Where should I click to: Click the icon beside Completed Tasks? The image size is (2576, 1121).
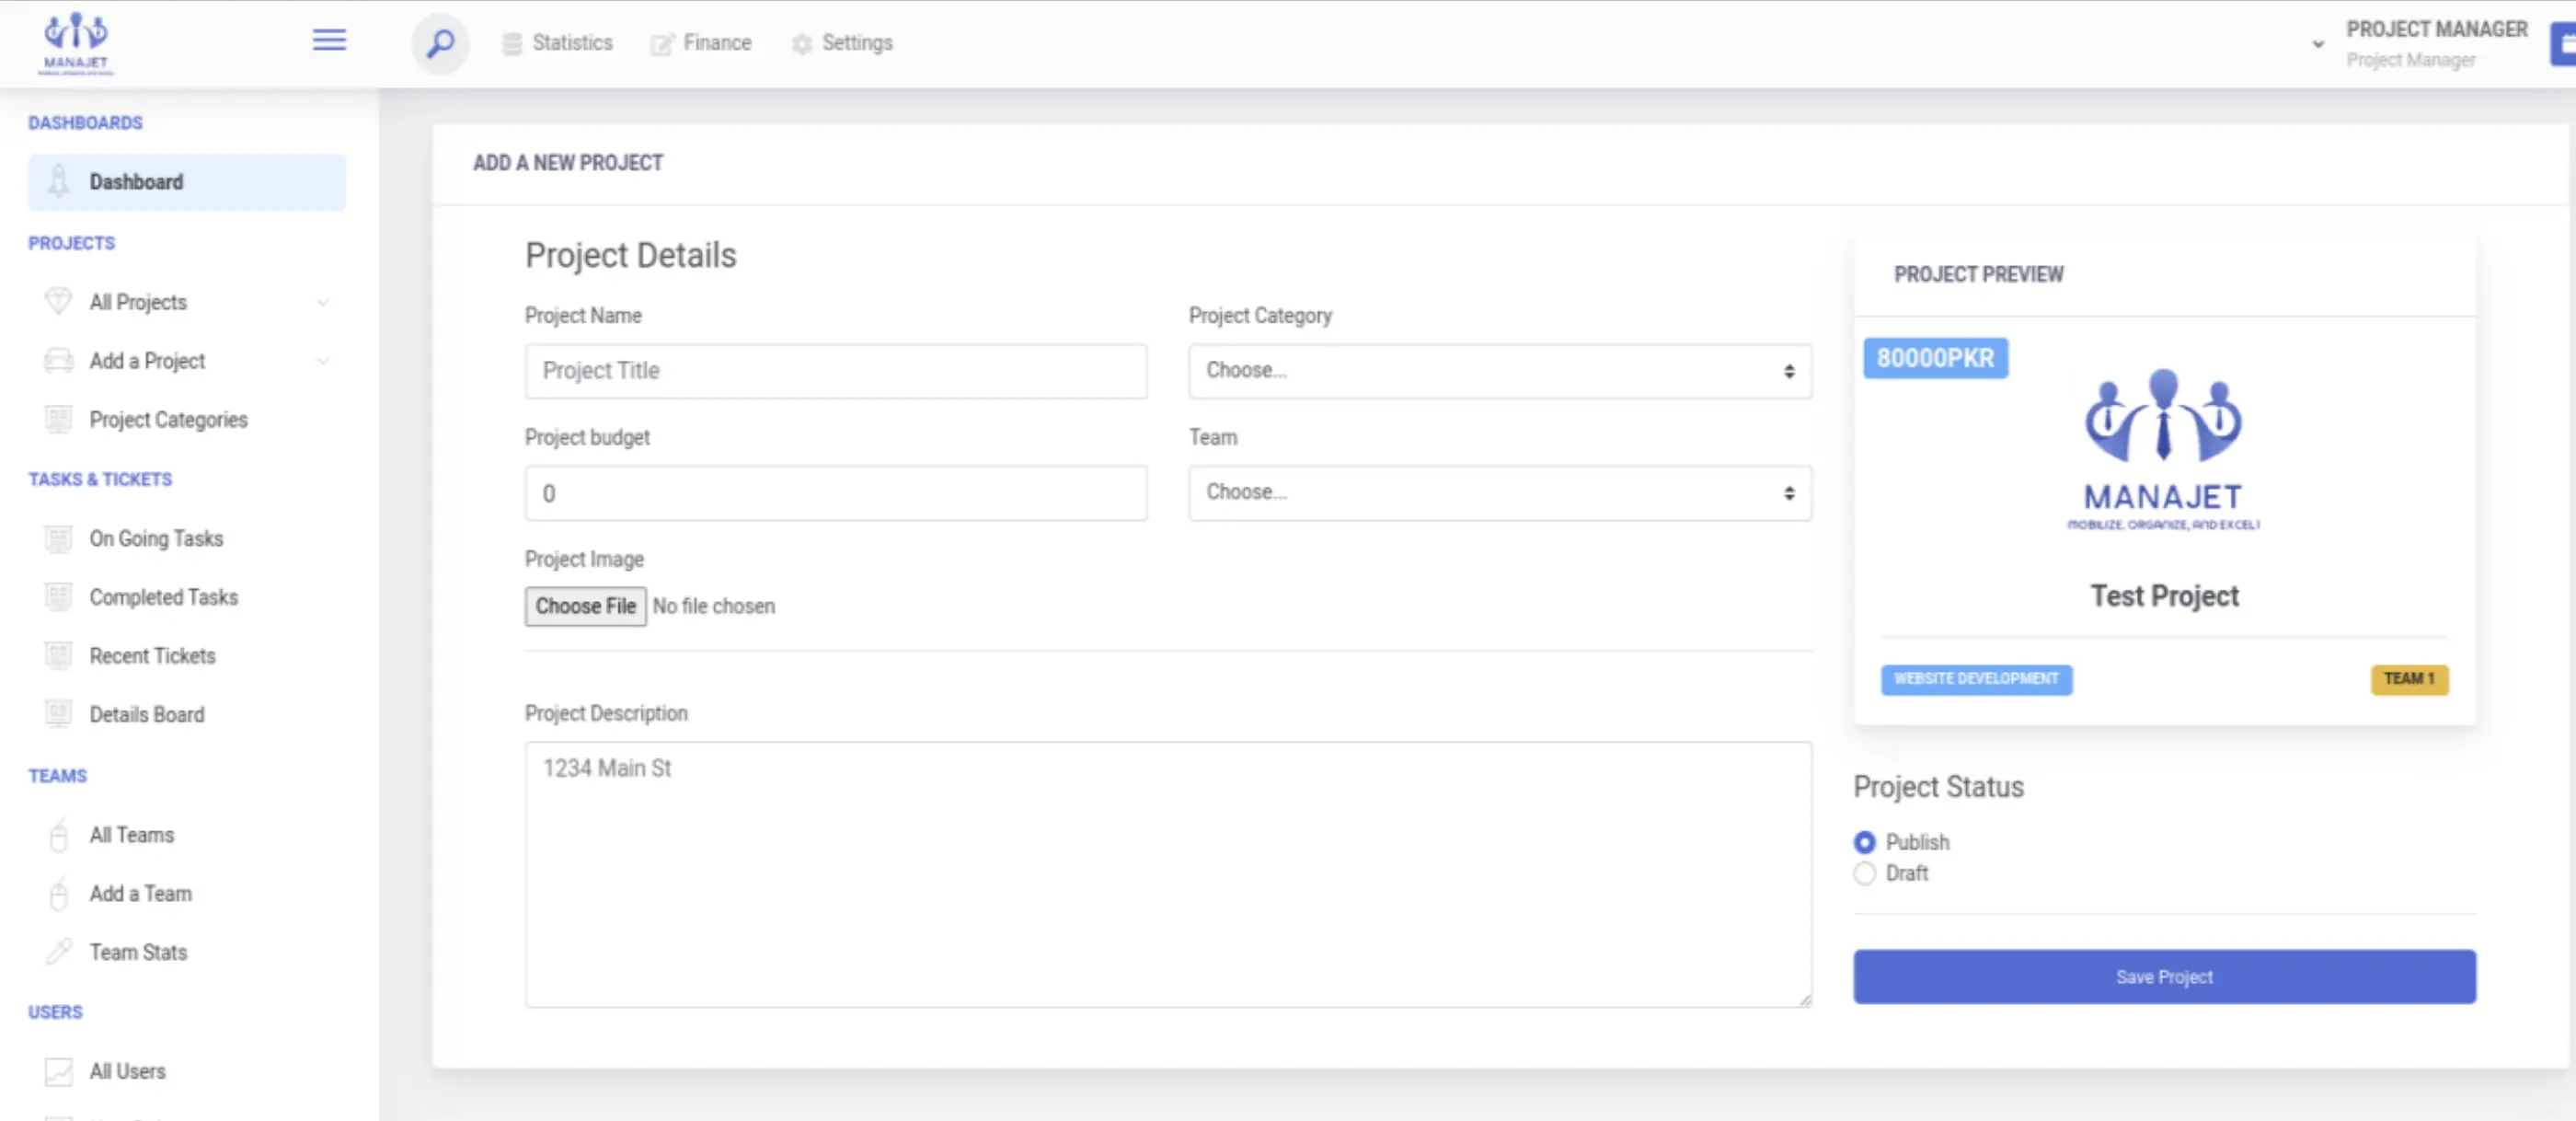tap(59, 597)
